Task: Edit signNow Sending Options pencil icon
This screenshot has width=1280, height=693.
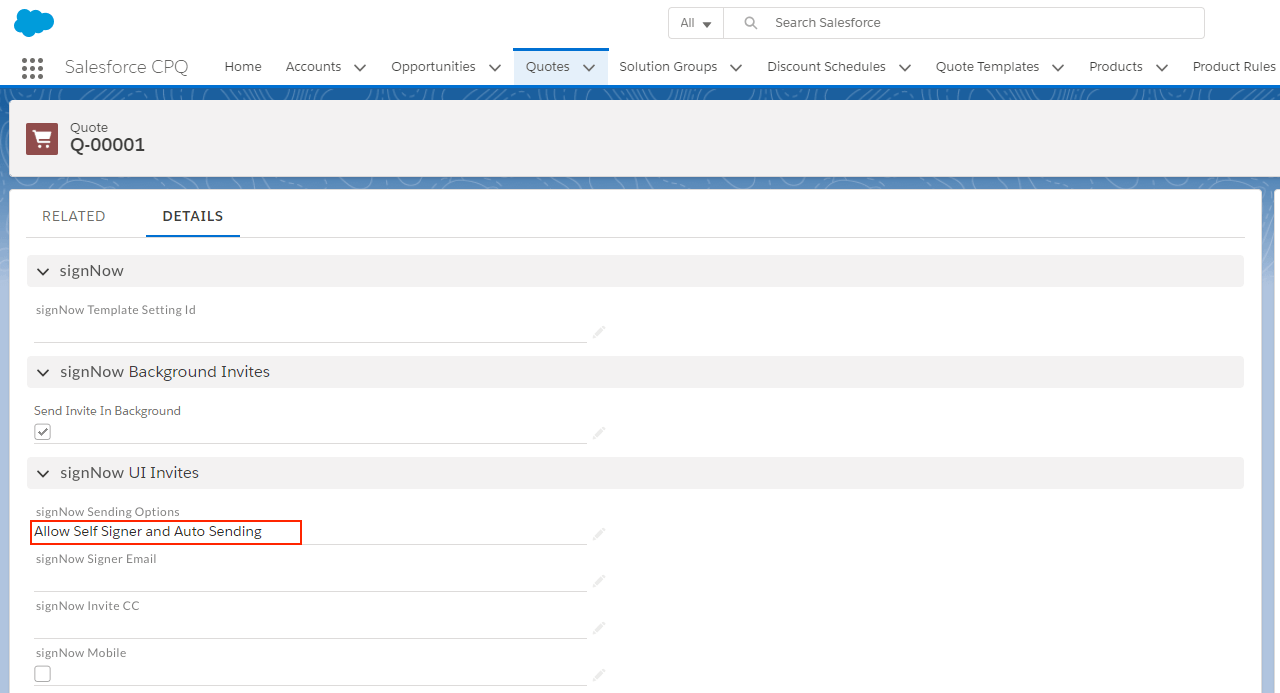Action: coord(599,534)
